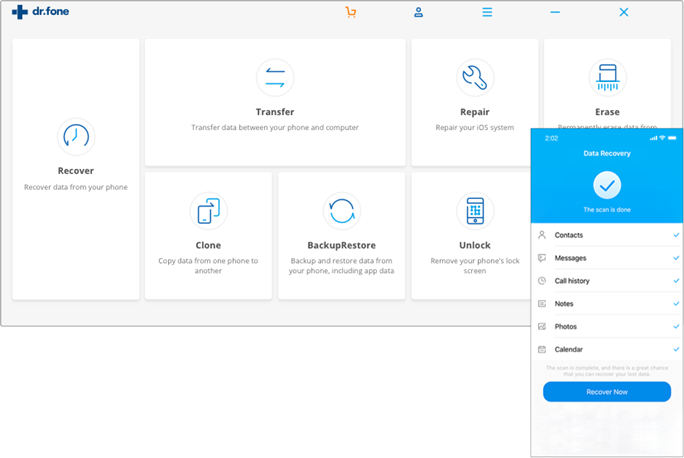The image size is (684, 458).
Task: Click the Repair wrench icon
Action: (x=475, y=78)
